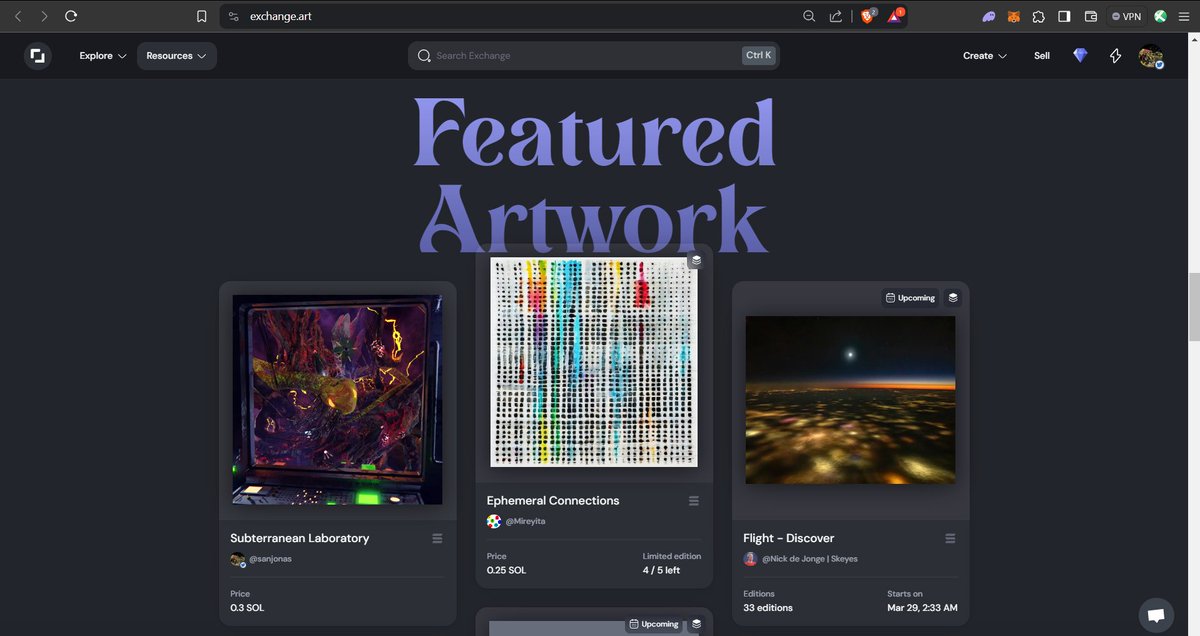
Task: Click the browser forward arrow
Action: tap(44, 16)
